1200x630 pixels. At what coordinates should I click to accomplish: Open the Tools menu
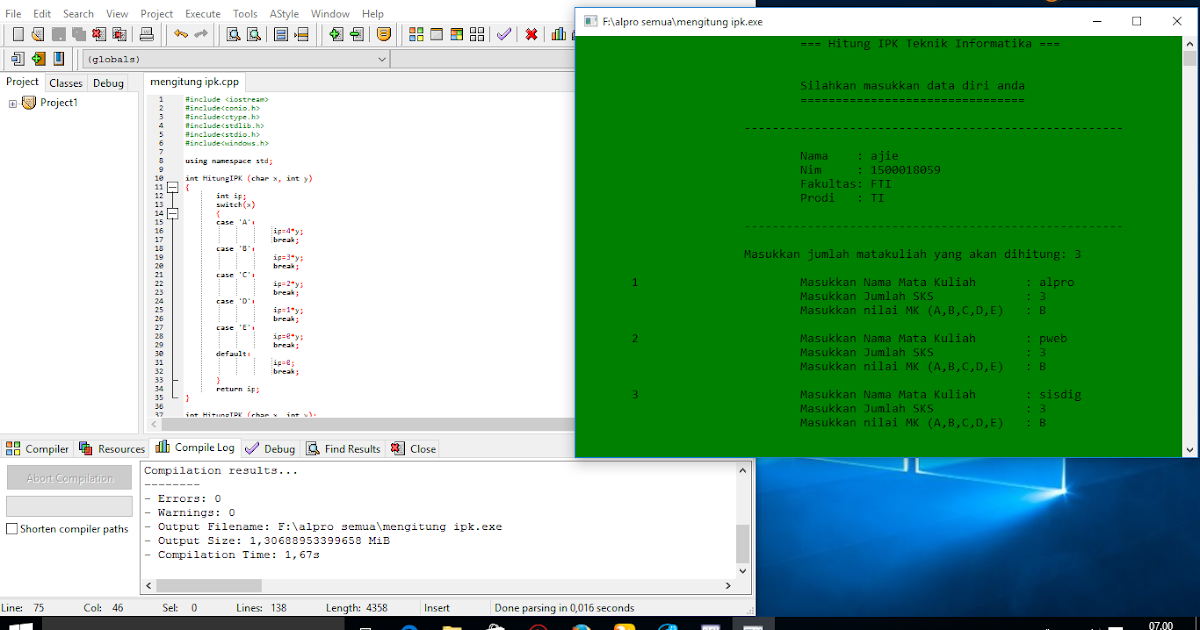pos(245,14)
